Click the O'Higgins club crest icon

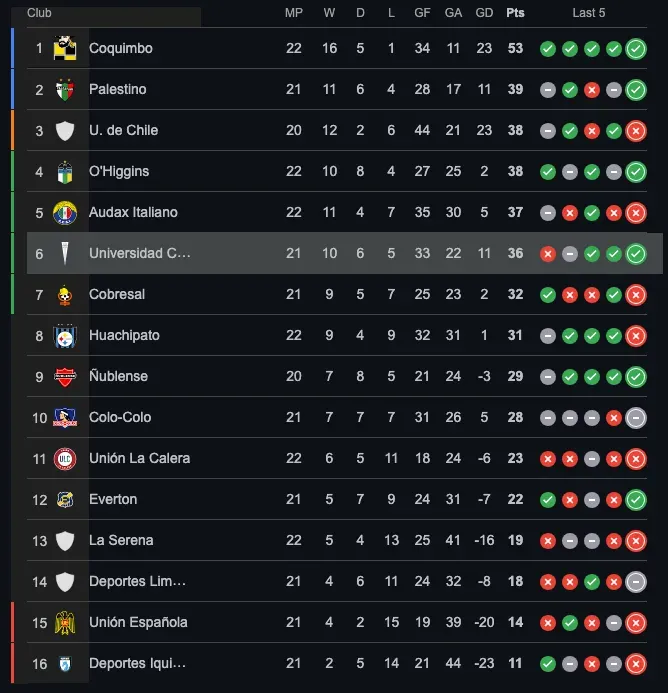pos(65,171)
